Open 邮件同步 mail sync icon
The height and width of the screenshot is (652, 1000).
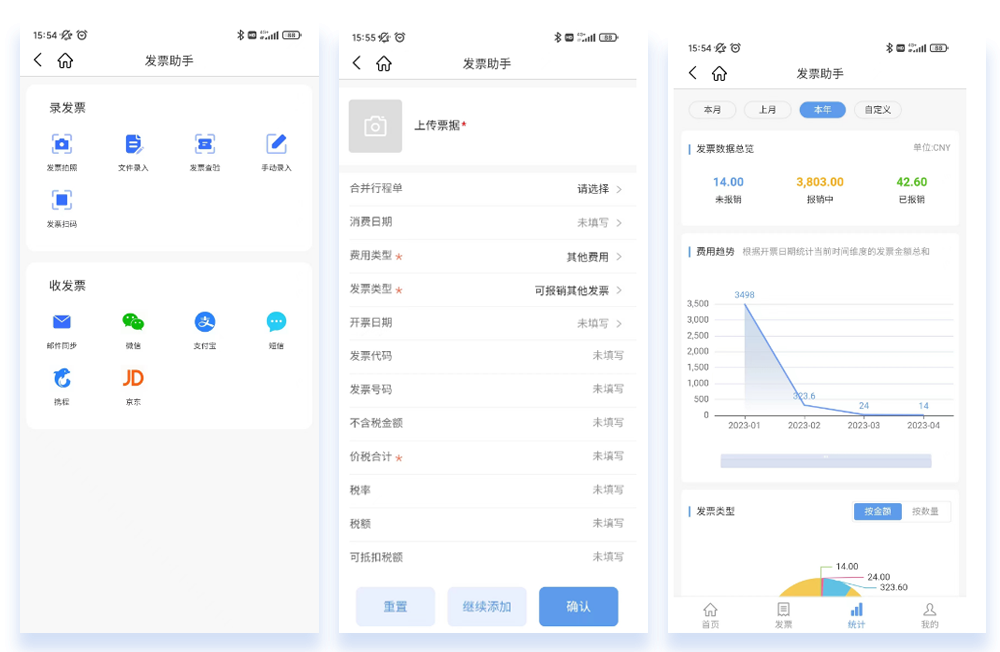coord(62,322)
